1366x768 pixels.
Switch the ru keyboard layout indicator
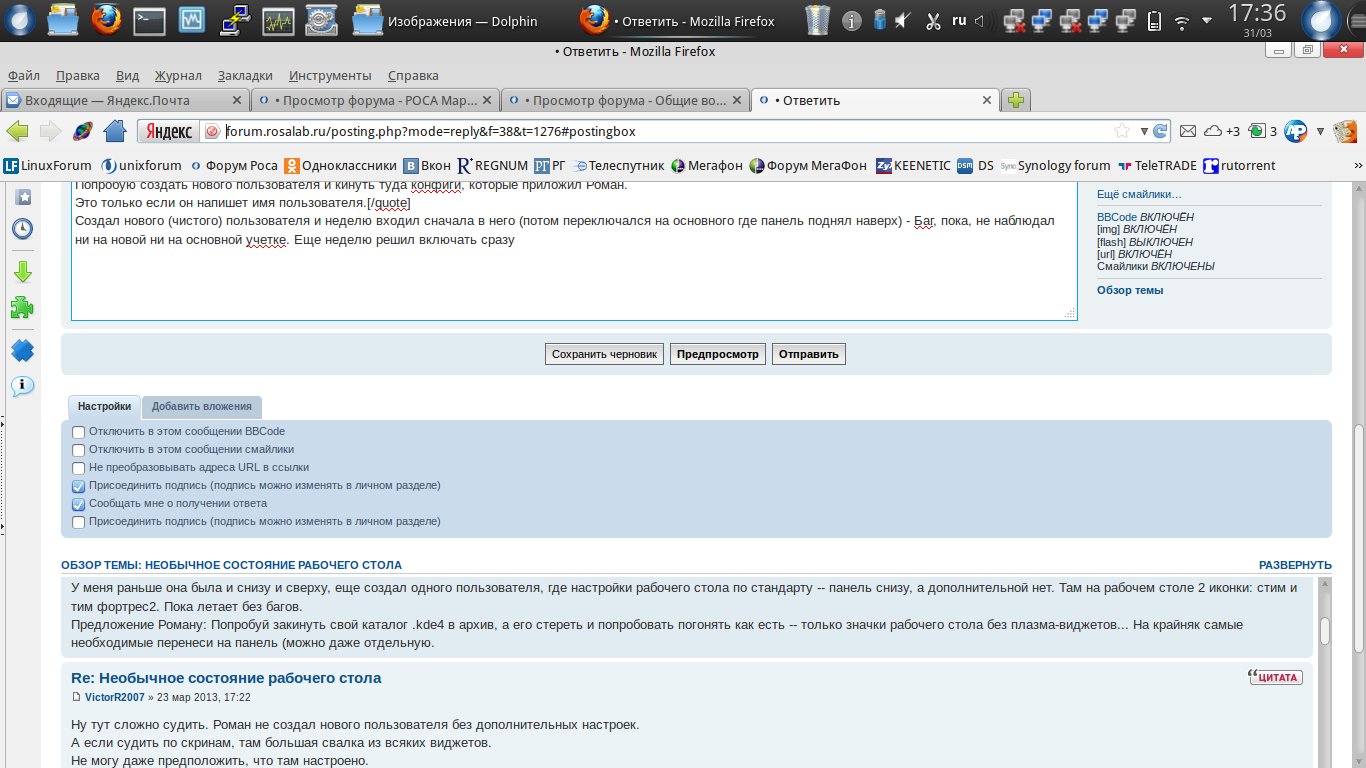coord(959,20)
